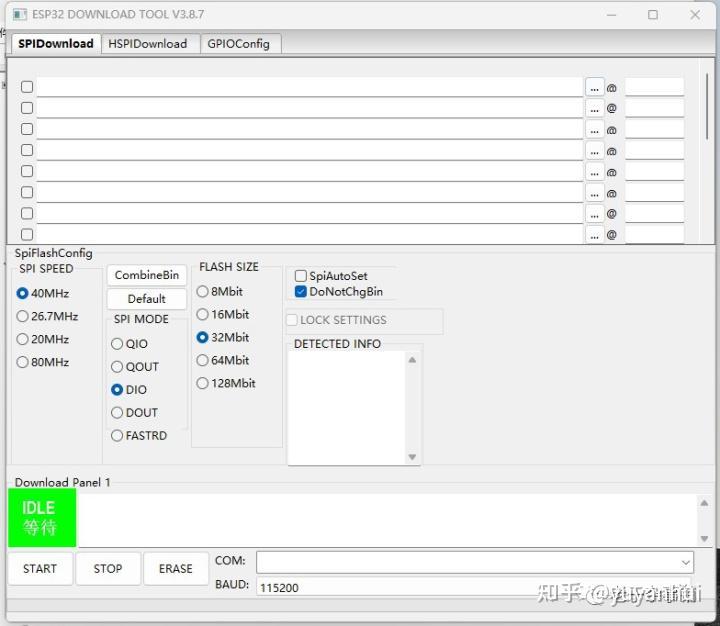Enable the fifth firmware row checkbox

tap(27, 171)
